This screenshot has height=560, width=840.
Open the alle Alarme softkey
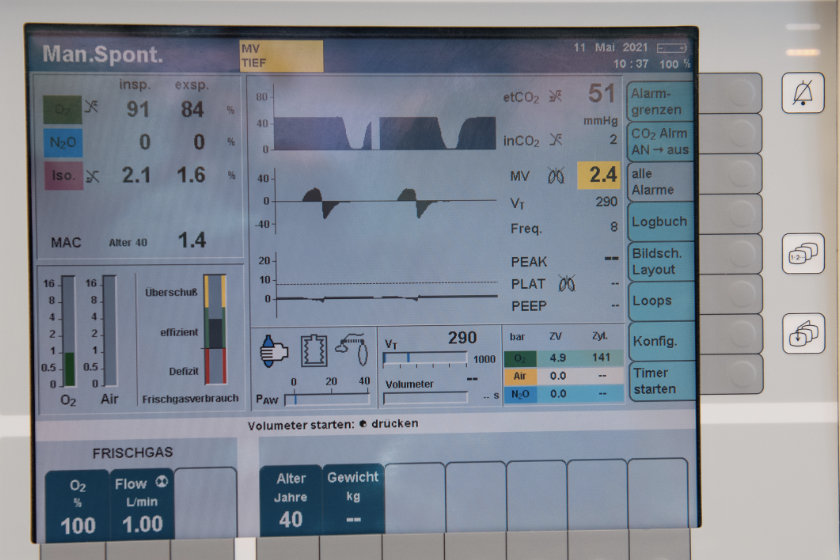[660, 181]
